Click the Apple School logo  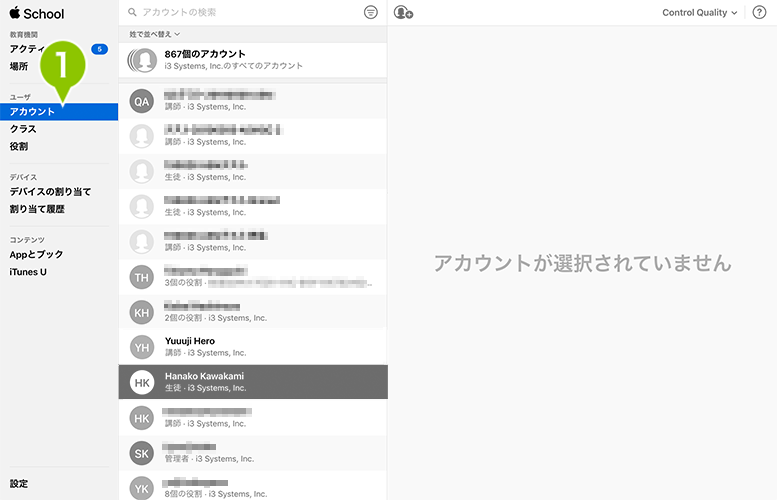[37, 13]
